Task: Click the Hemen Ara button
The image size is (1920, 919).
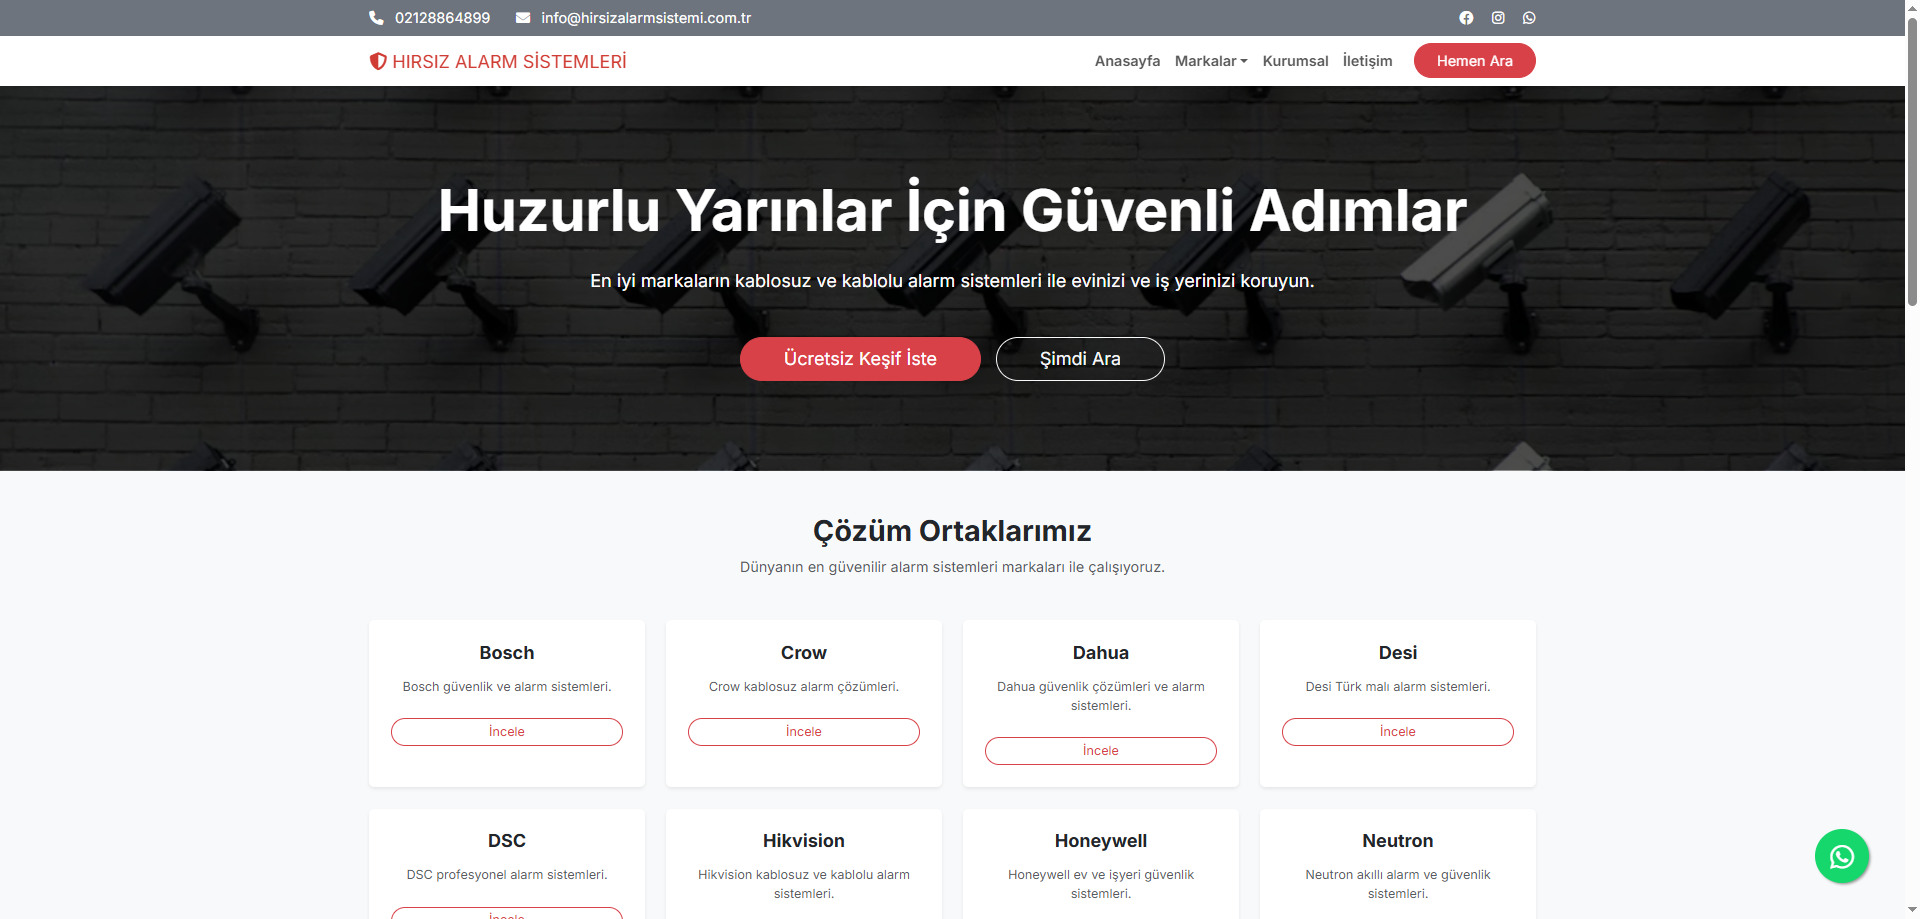Action: [1474, 61]
